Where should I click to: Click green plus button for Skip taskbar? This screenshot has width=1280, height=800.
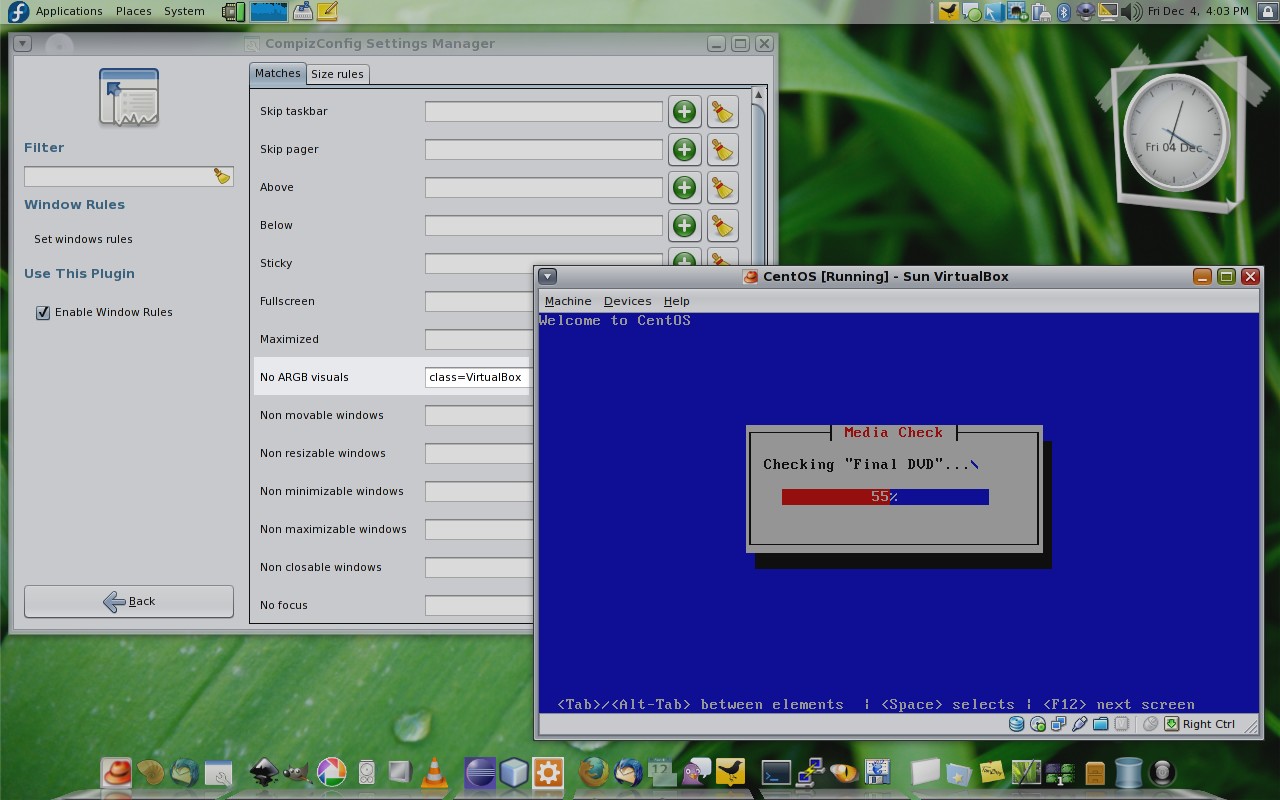tap(684, 111)
